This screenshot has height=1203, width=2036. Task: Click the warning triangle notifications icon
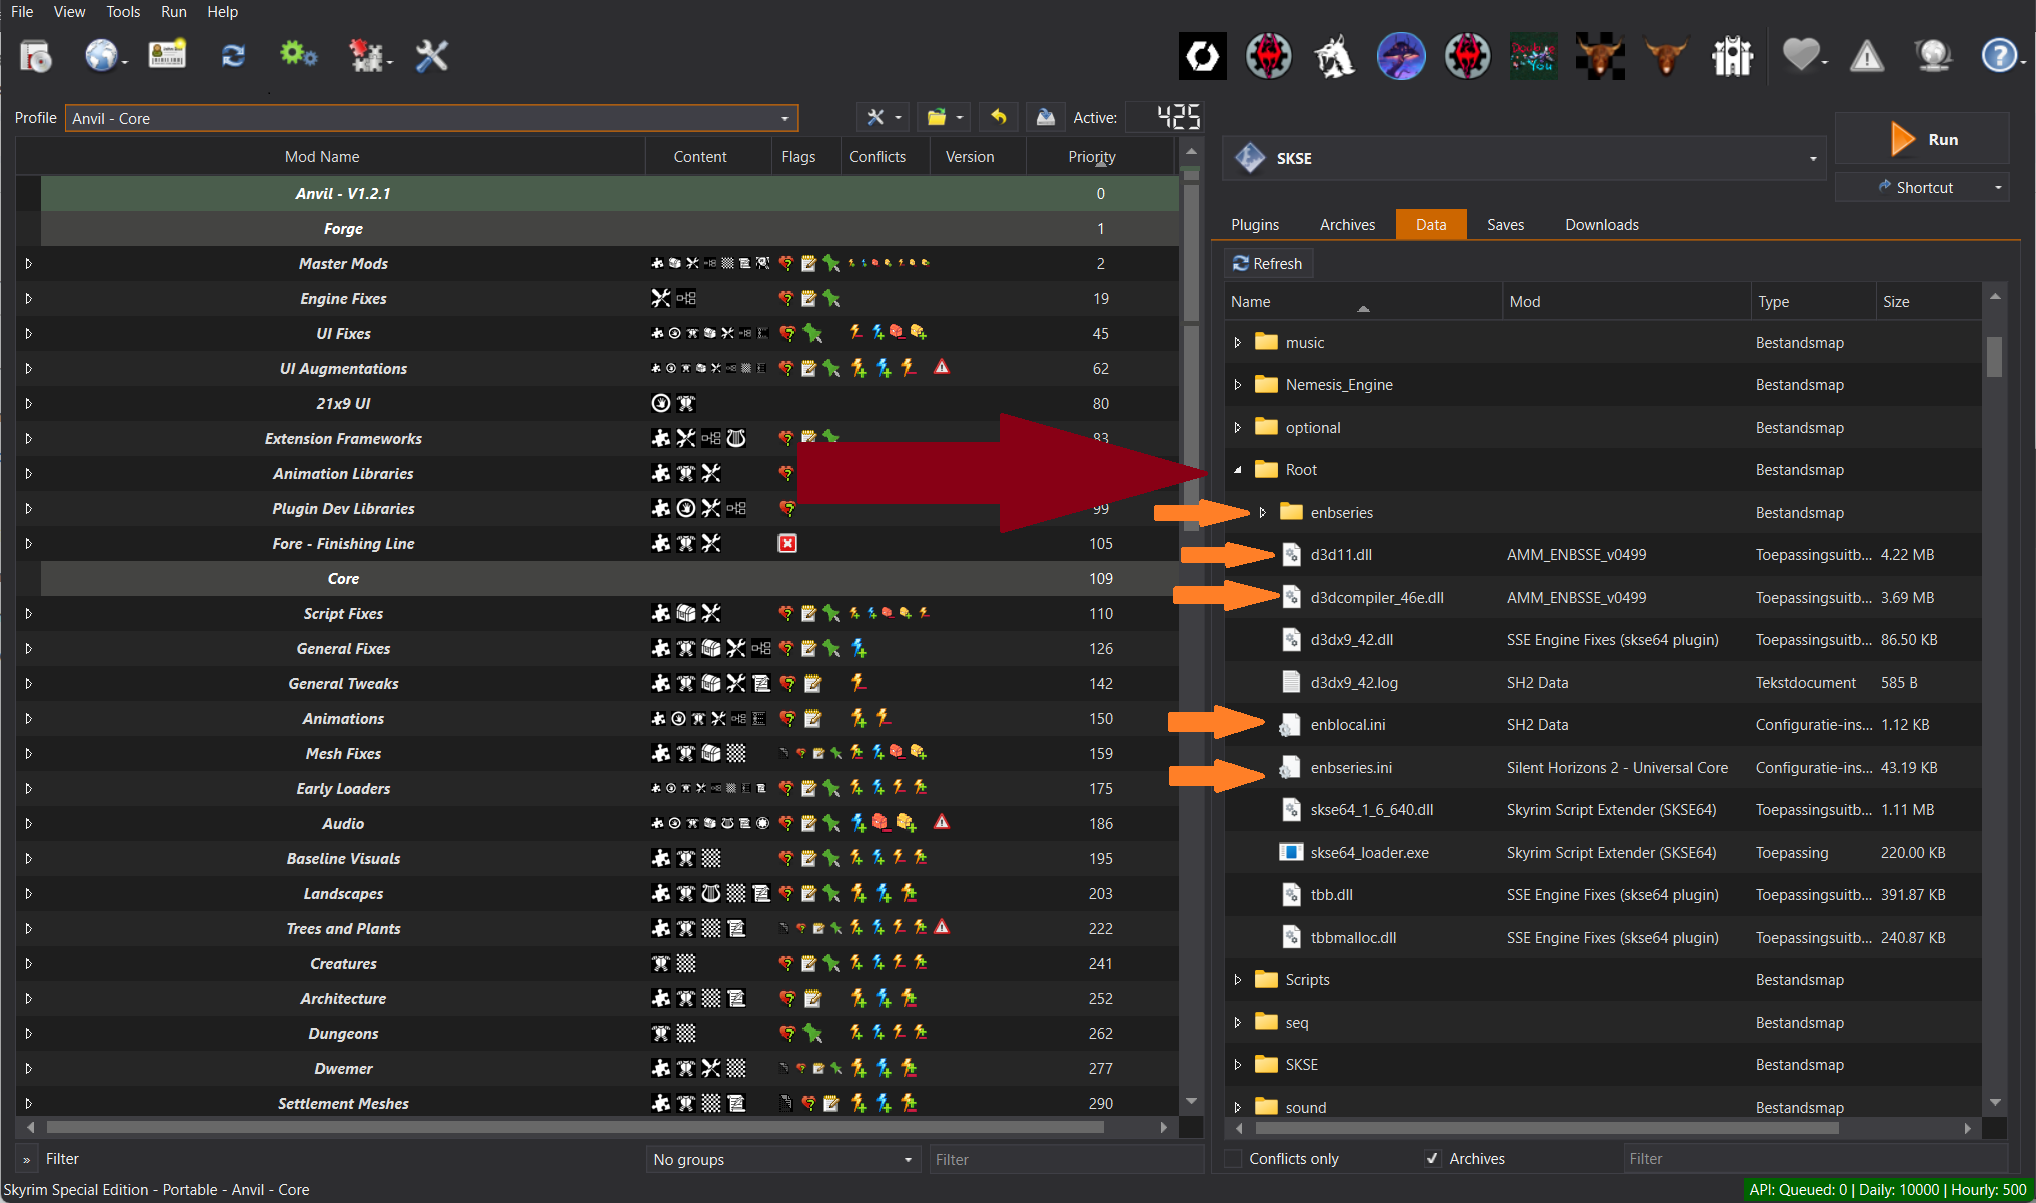point(1866,56)
